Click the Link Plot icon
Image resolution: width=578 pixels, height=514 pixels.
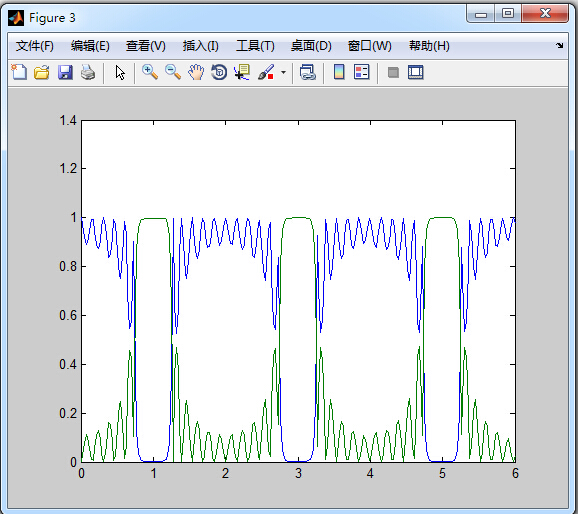pos(308,72)
